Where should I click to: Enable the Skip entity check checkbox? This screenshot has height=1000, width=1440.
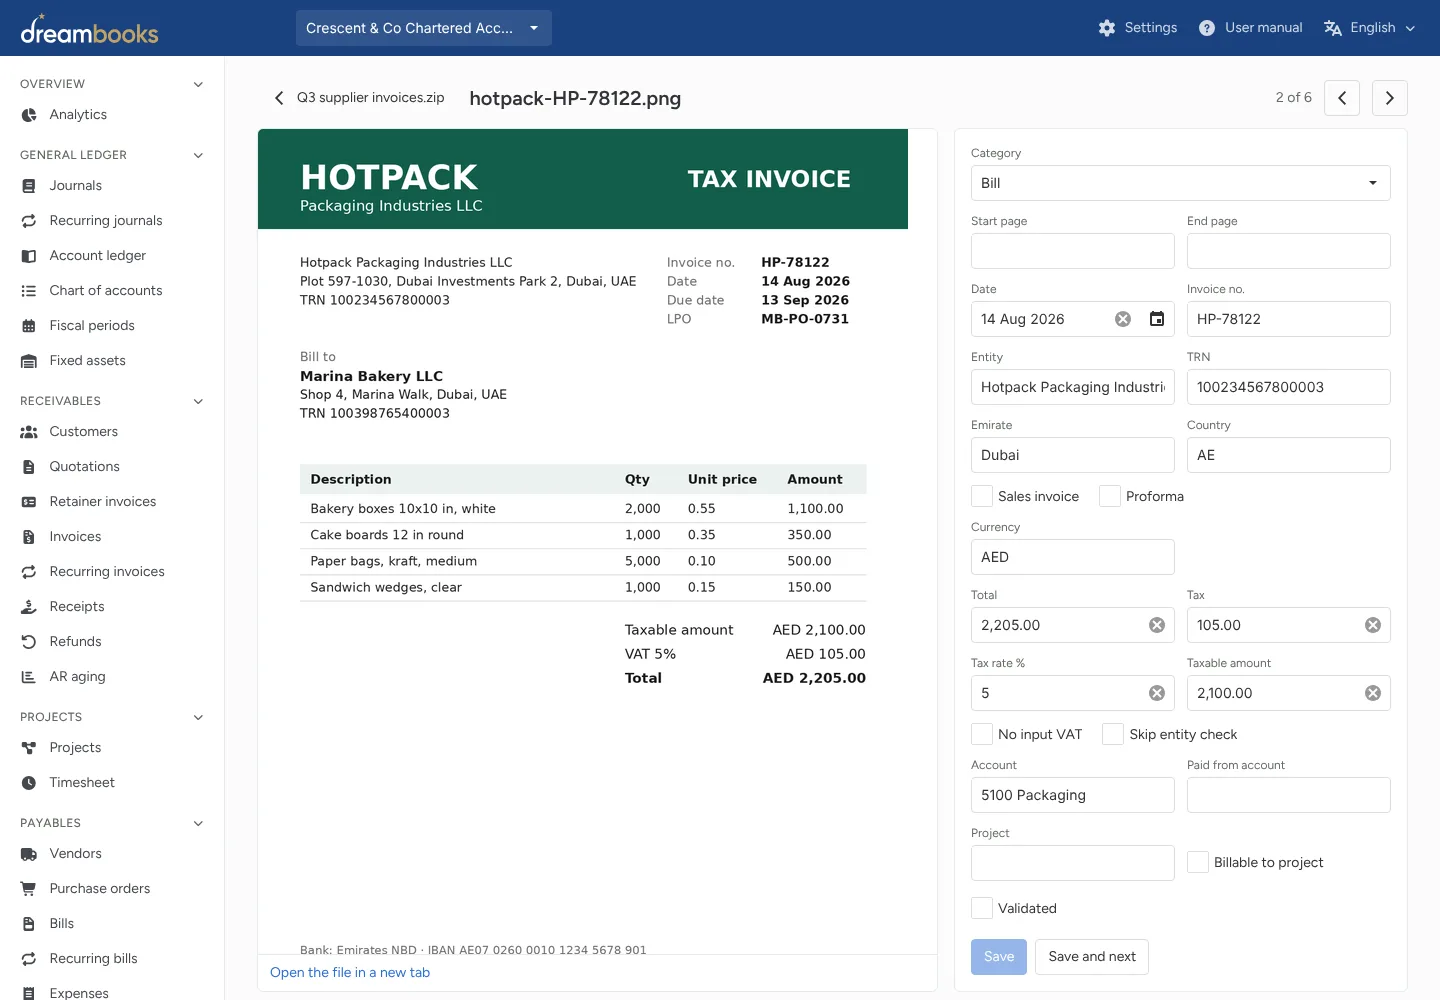tap(1113, 734)
